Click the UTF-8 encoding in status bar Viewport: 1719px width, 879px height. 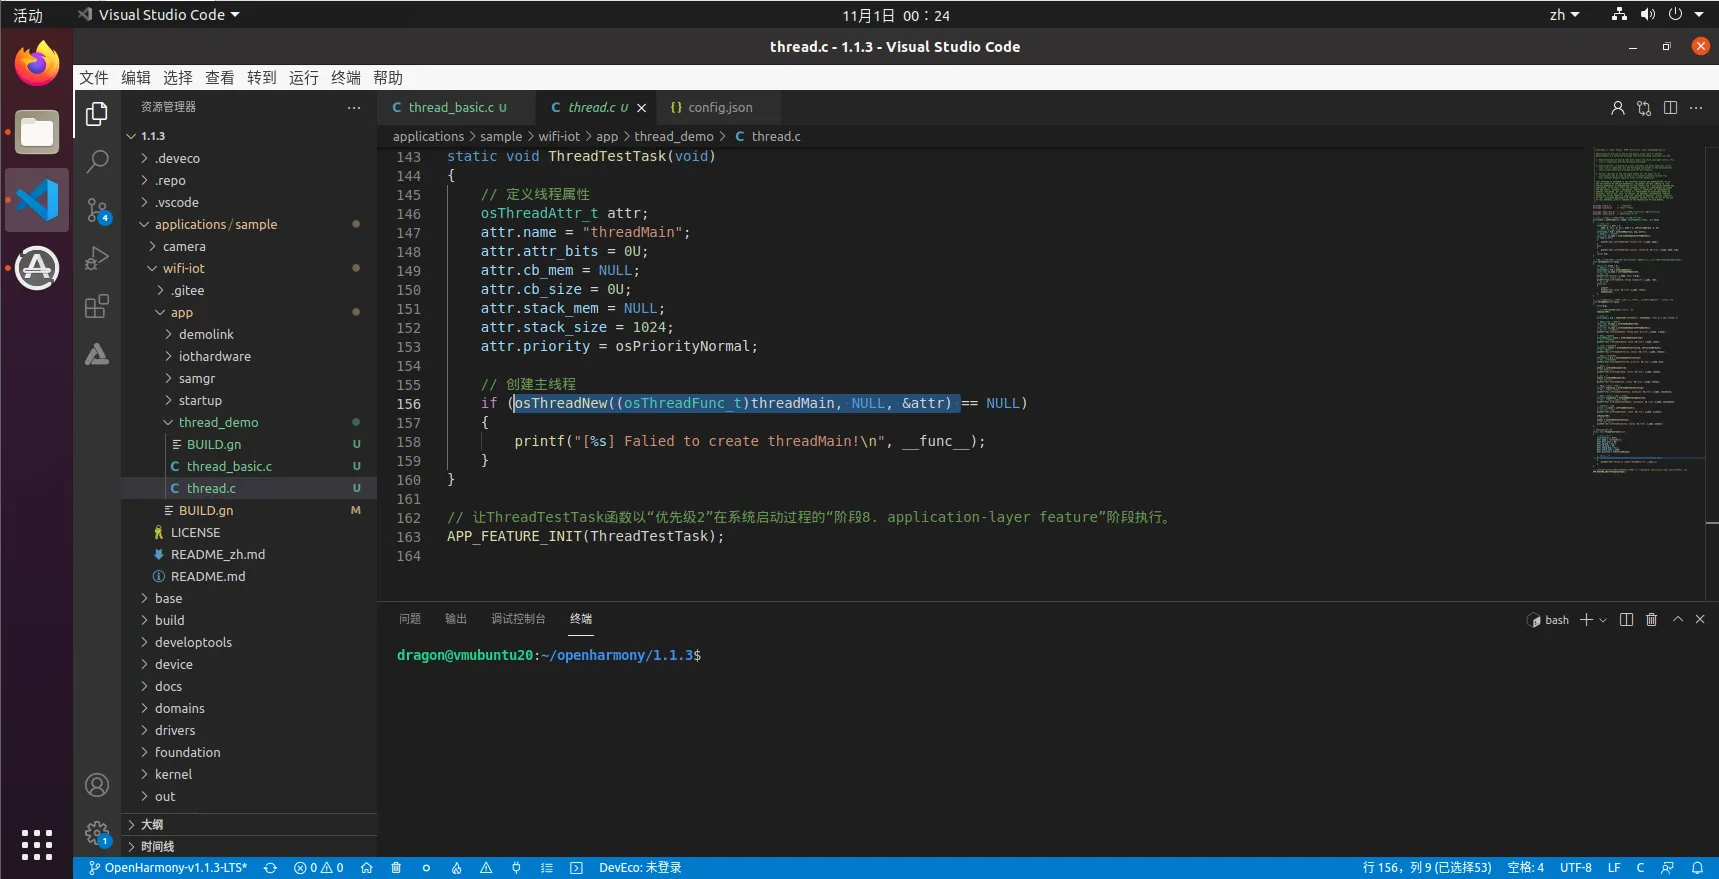click(1575, 868)
